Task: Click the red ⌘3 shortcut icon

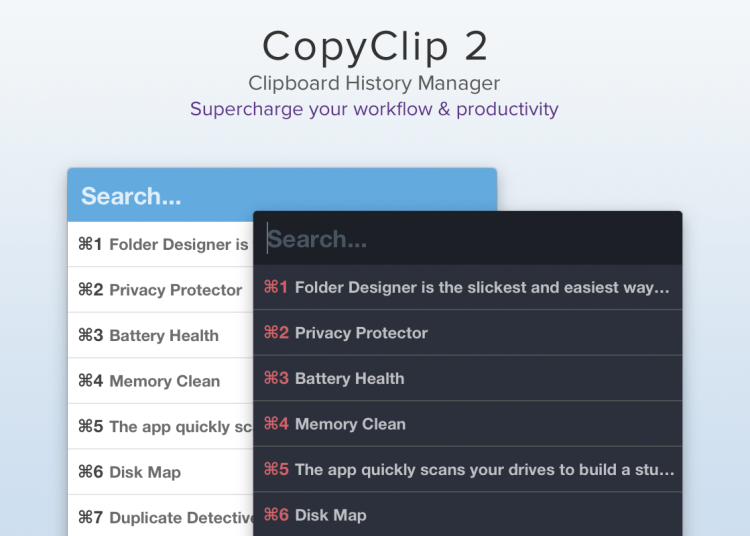Action: (276, 379)
